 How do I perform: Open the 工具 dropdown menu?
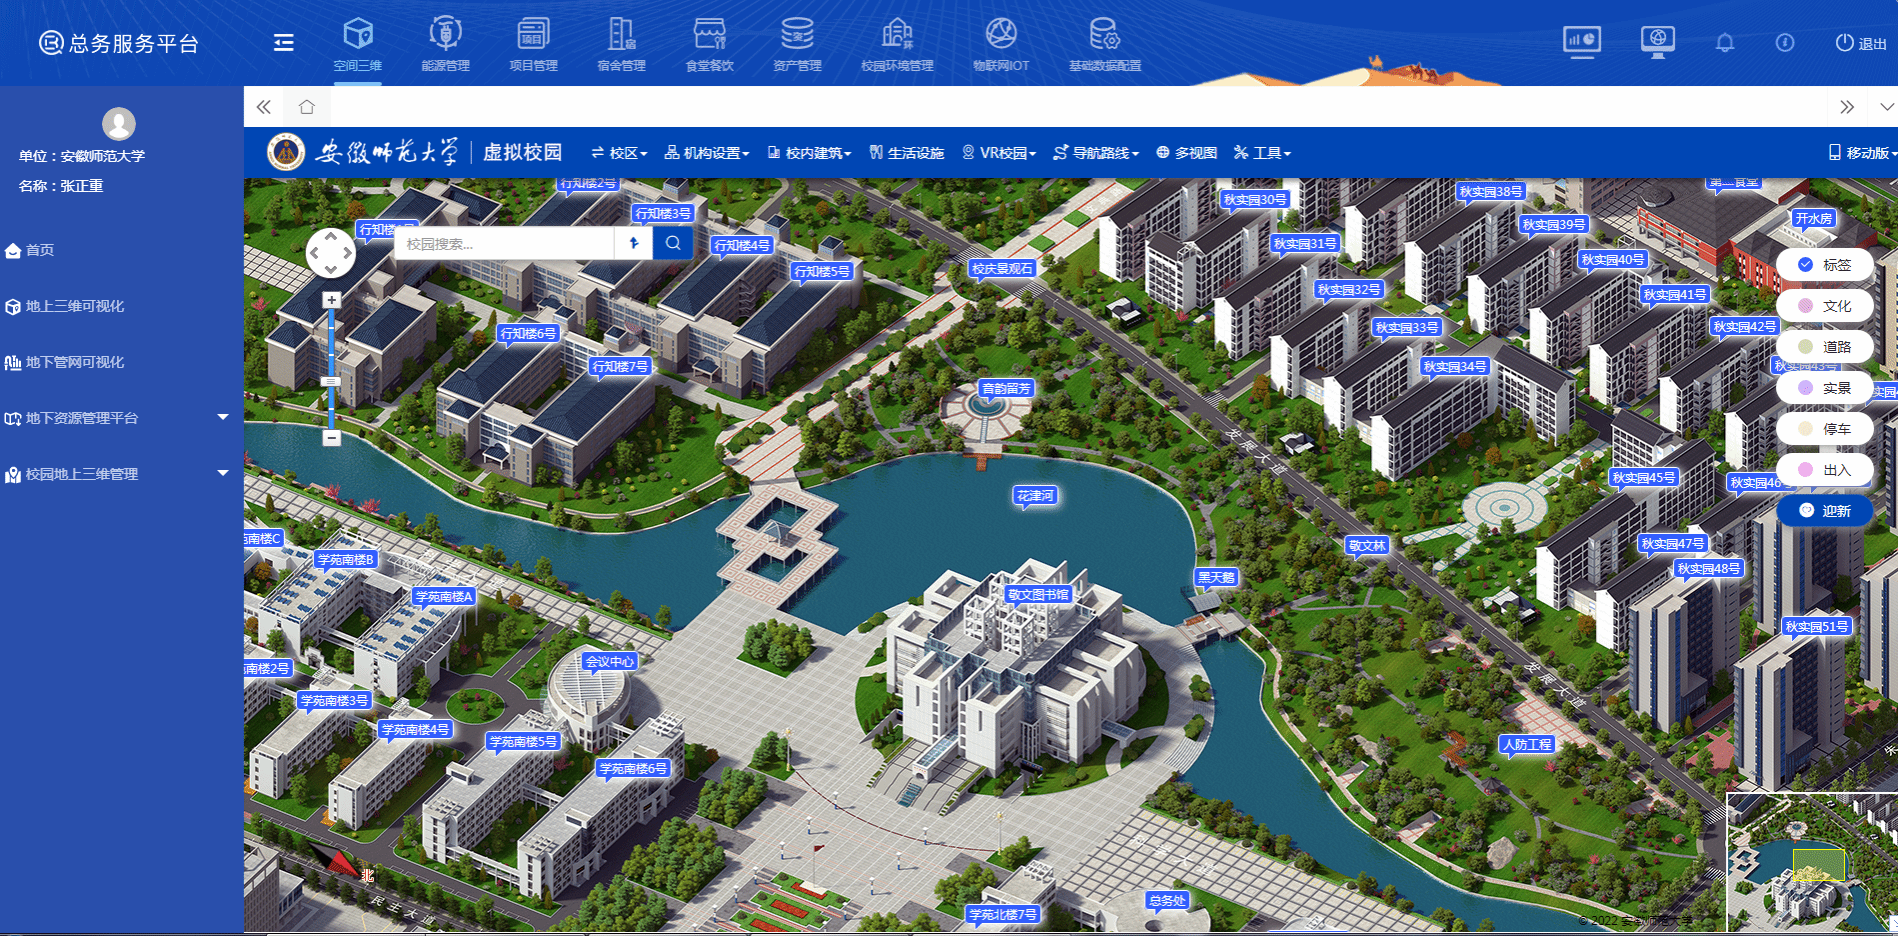coord(1262,153)
